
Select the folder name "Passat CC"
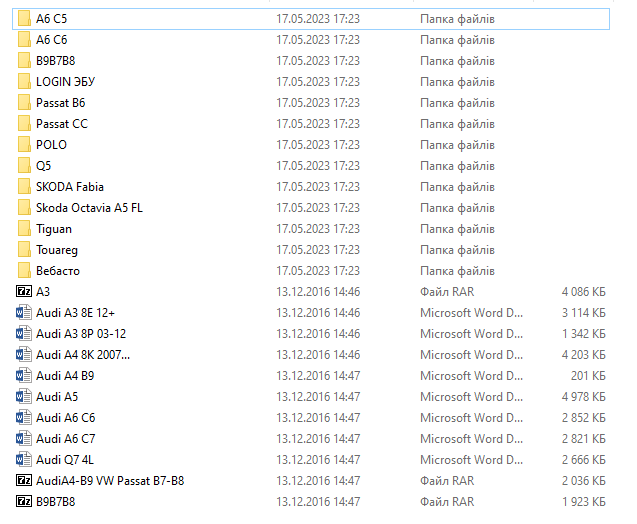62,123
